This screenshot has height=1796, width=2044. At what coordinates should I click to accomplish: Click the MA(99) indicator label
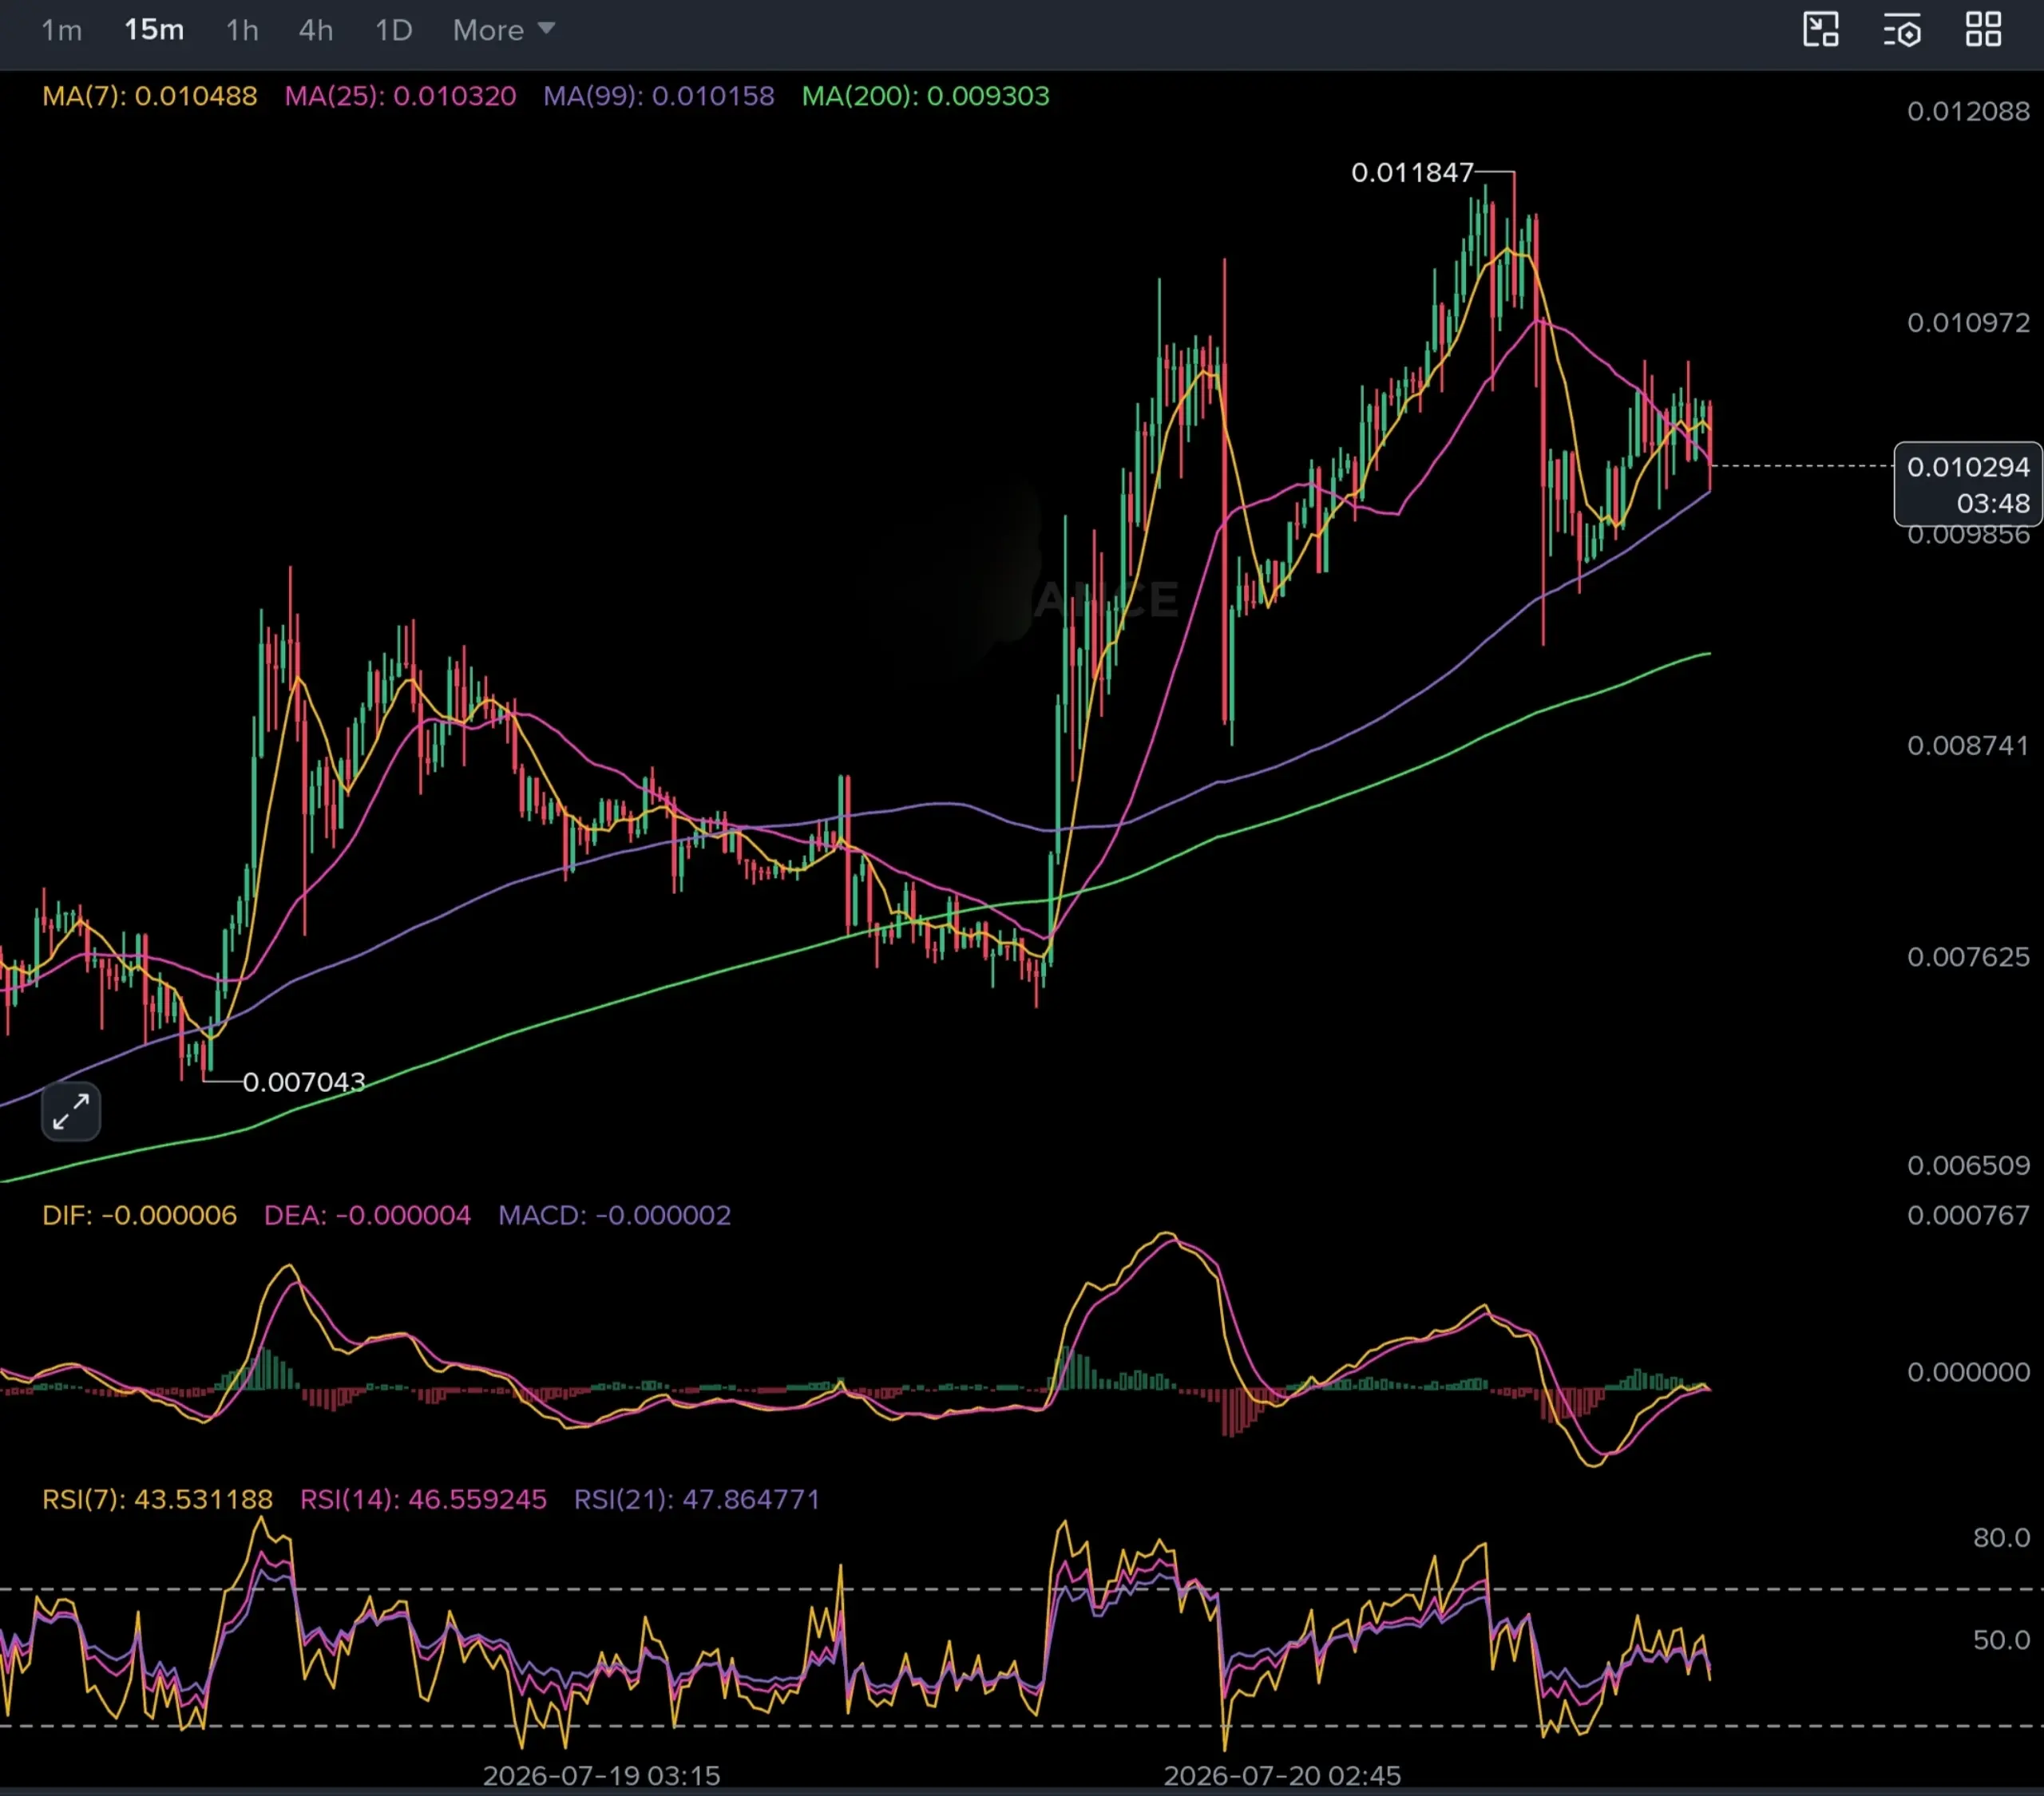point(658,96)
